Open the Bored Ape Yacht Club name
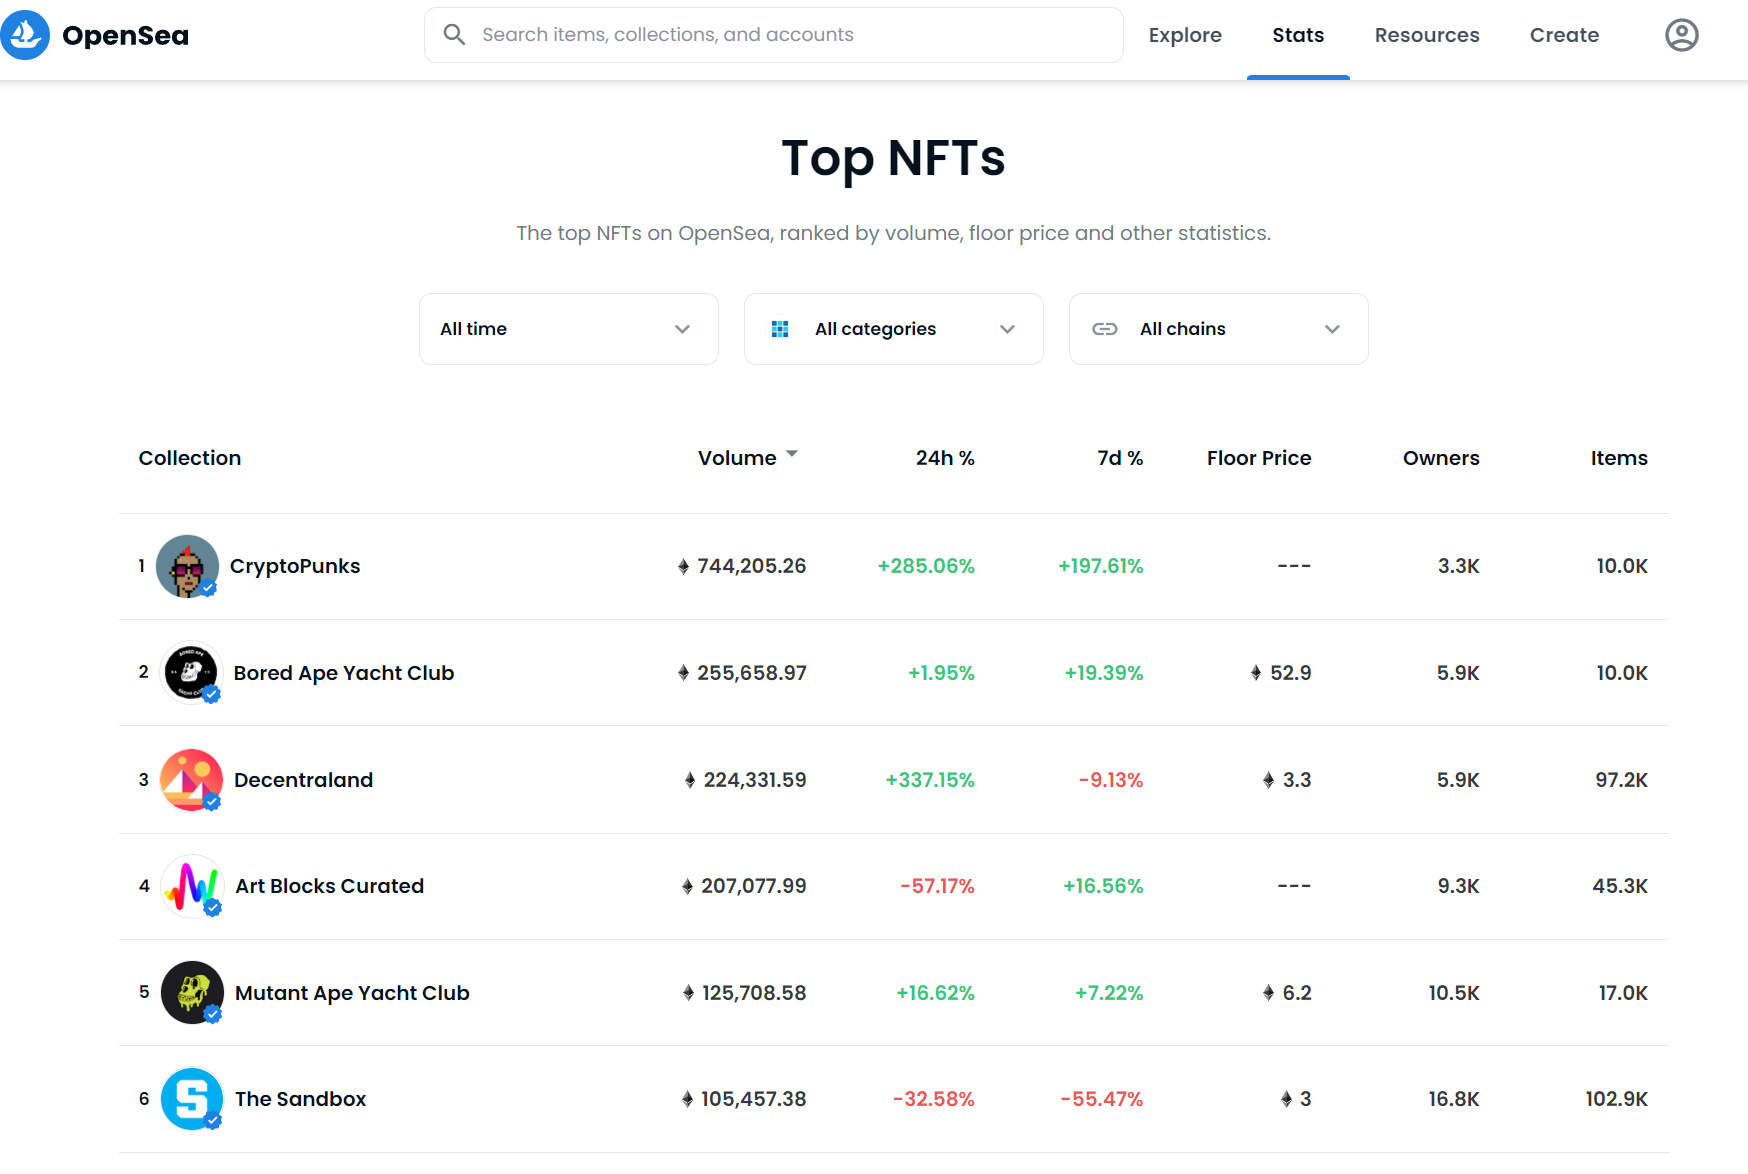The image size is (1748, 1174). tap(344, 673)
